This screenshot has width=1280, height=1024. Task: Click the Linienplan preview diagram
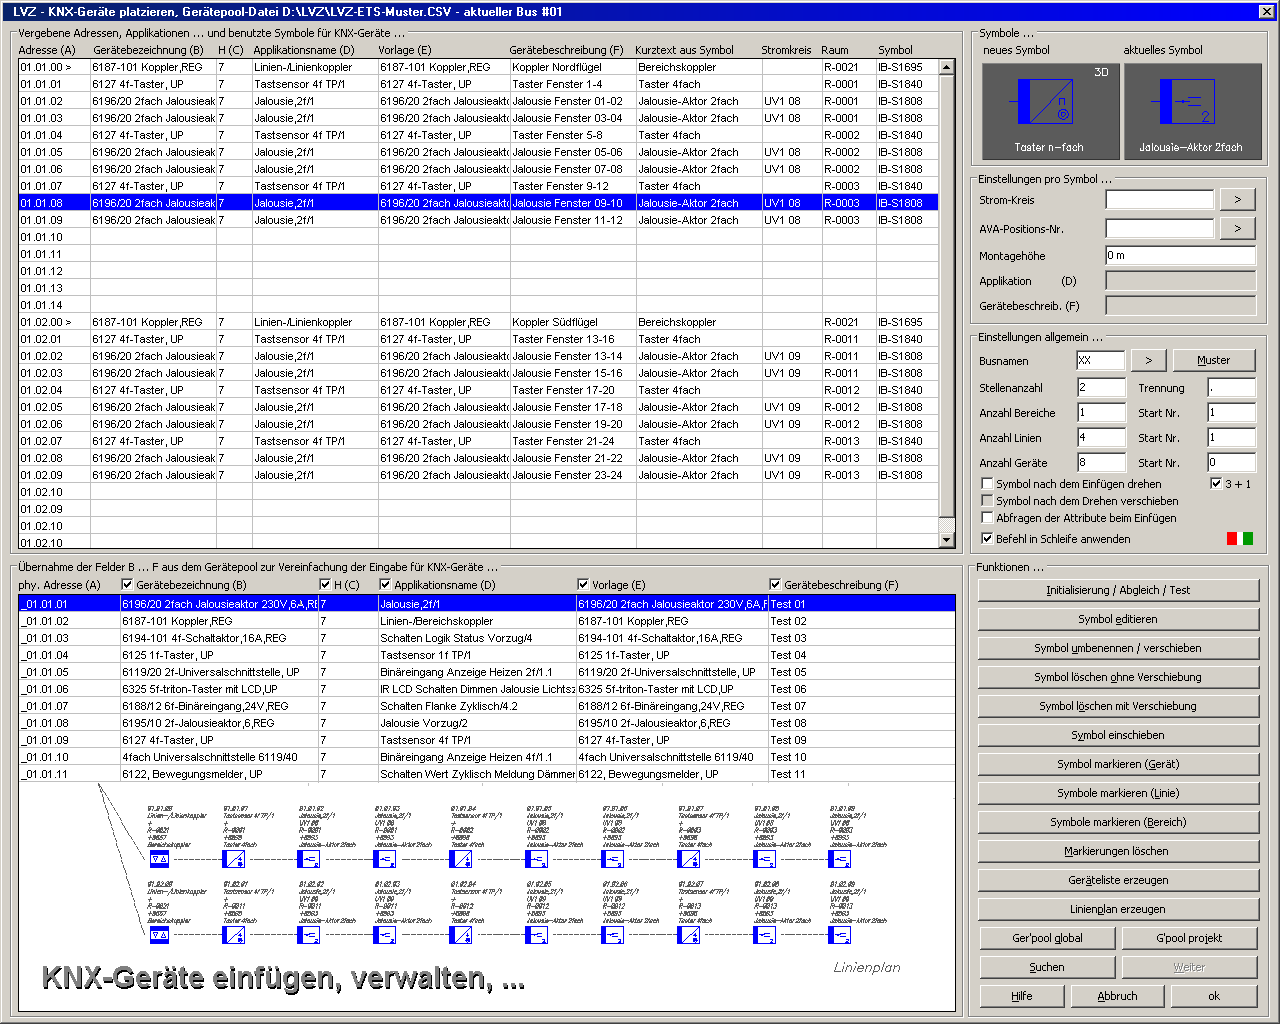(x=487, y=897)
